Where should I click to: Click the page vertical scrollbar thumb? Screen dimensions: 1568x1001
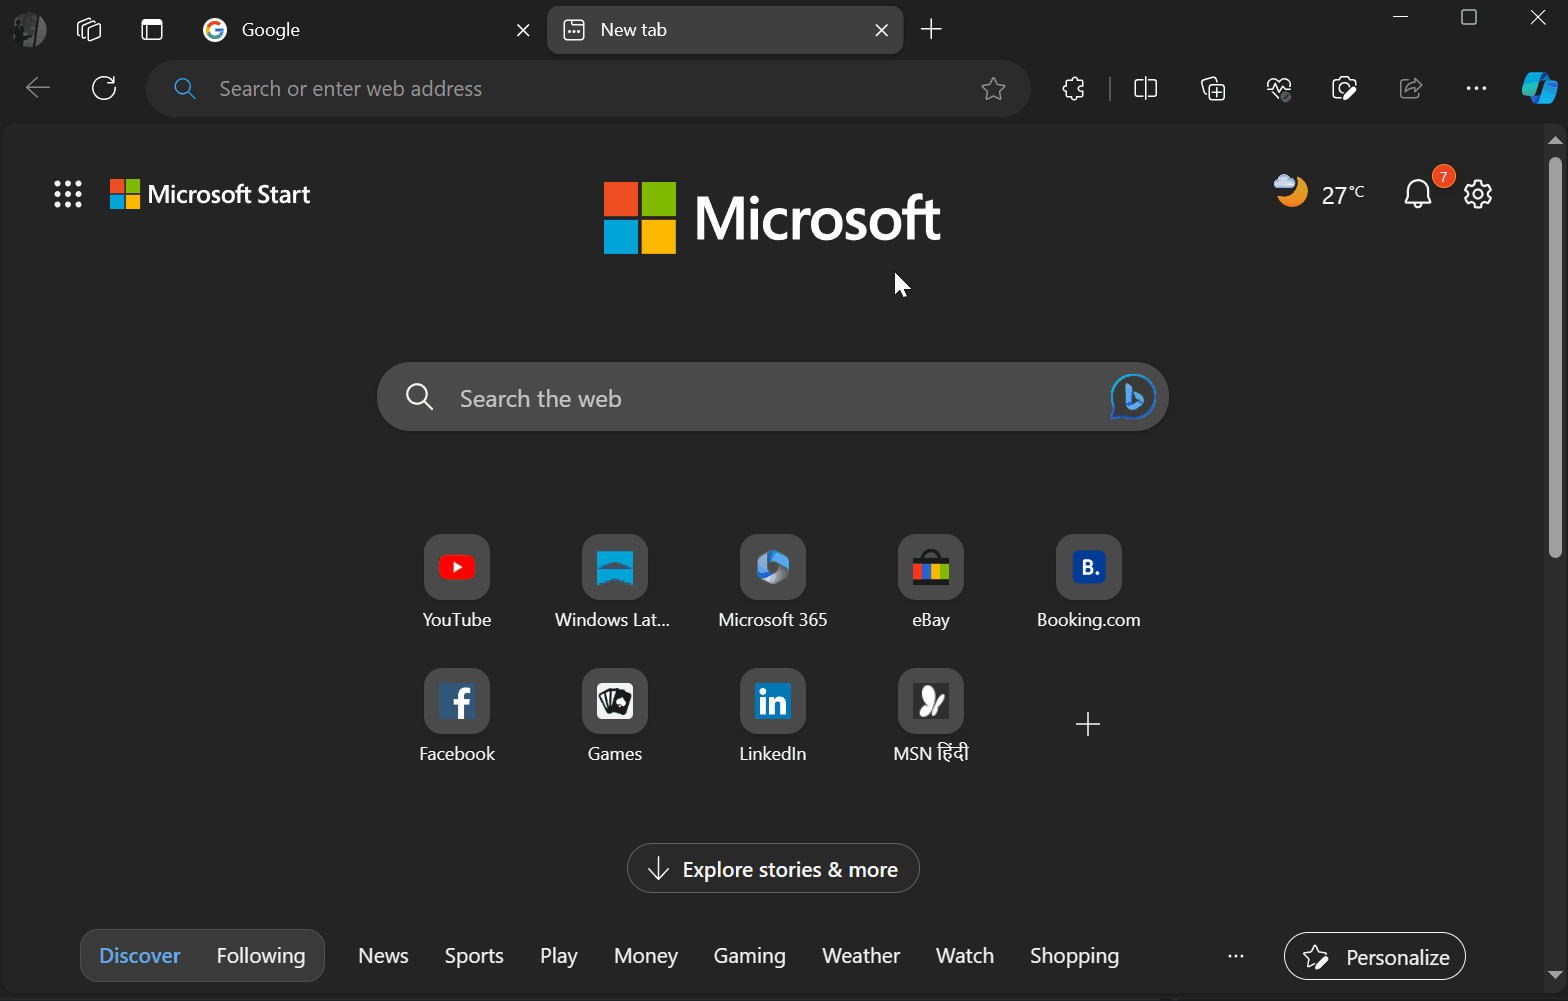pyautogui.click(x=1555, y=356)
